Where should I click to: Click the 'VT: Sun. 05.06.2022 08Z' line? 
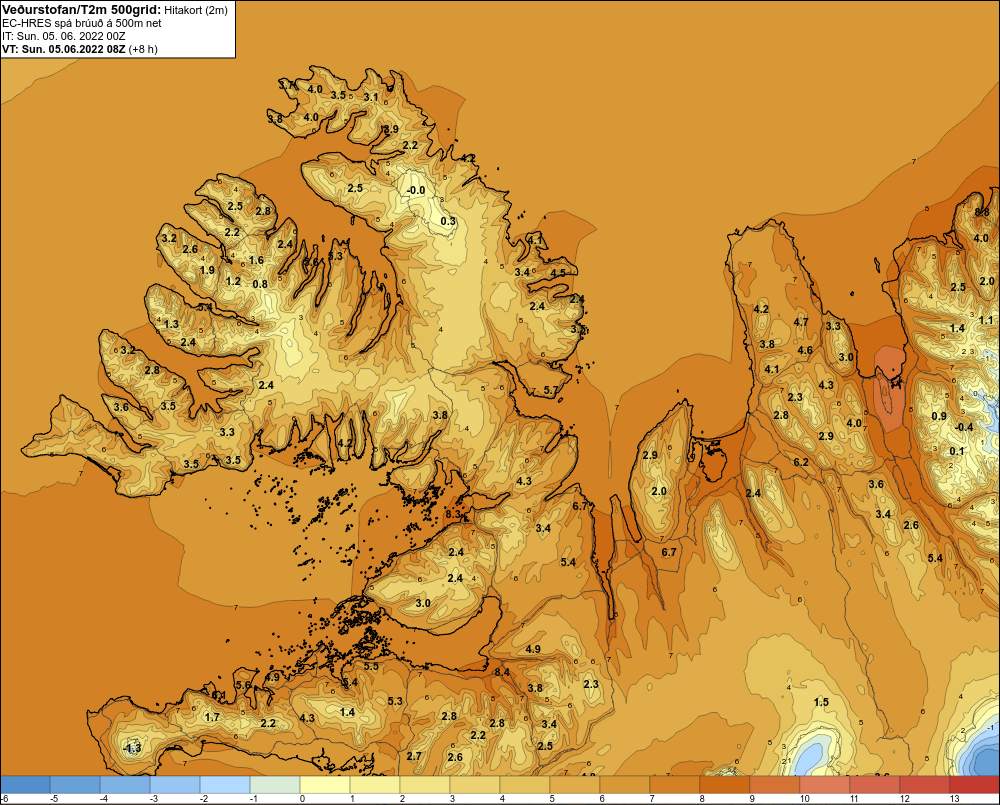click(x=64, y=49)
